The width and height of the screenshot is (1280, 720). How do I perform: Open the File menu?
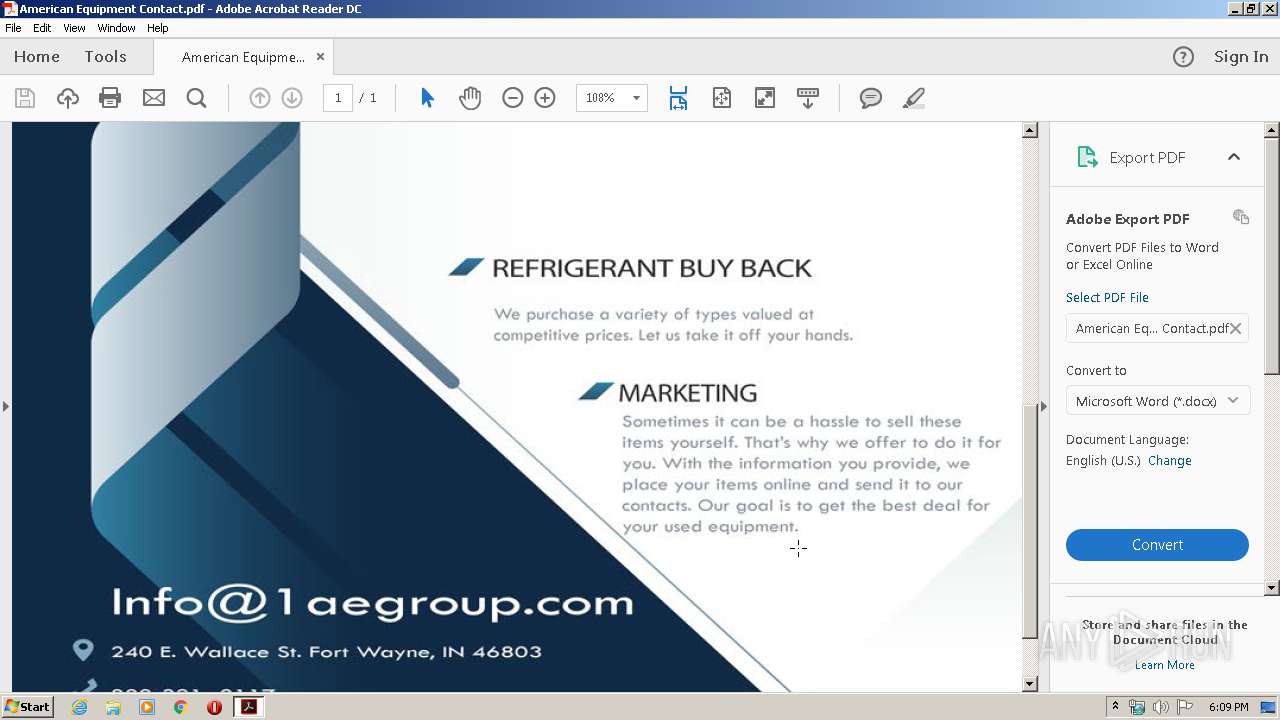tap(13, 28)
